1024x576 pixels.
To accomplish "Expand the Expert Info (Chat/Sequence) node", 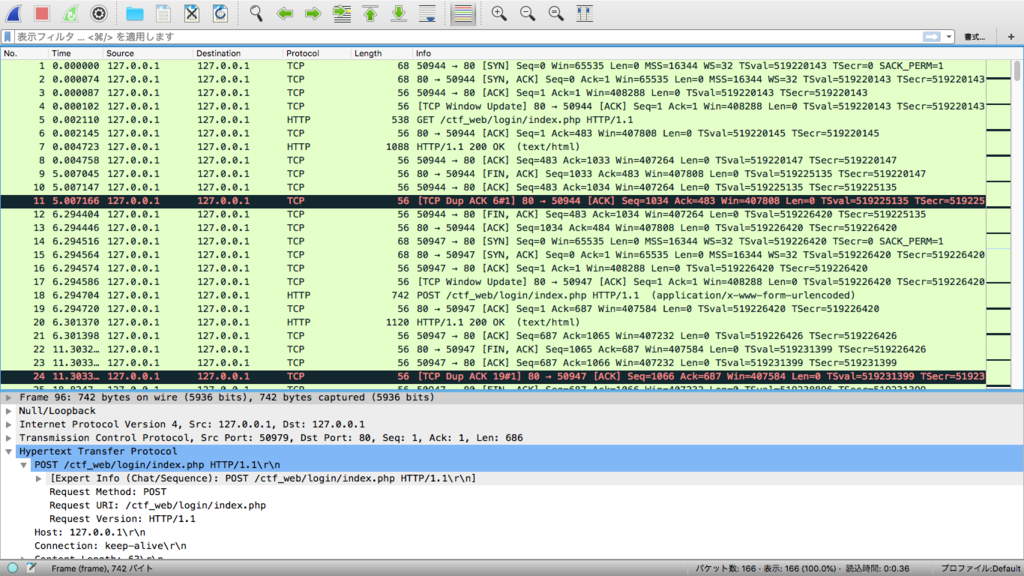I will pyautogui.click(x=39, y=479).
